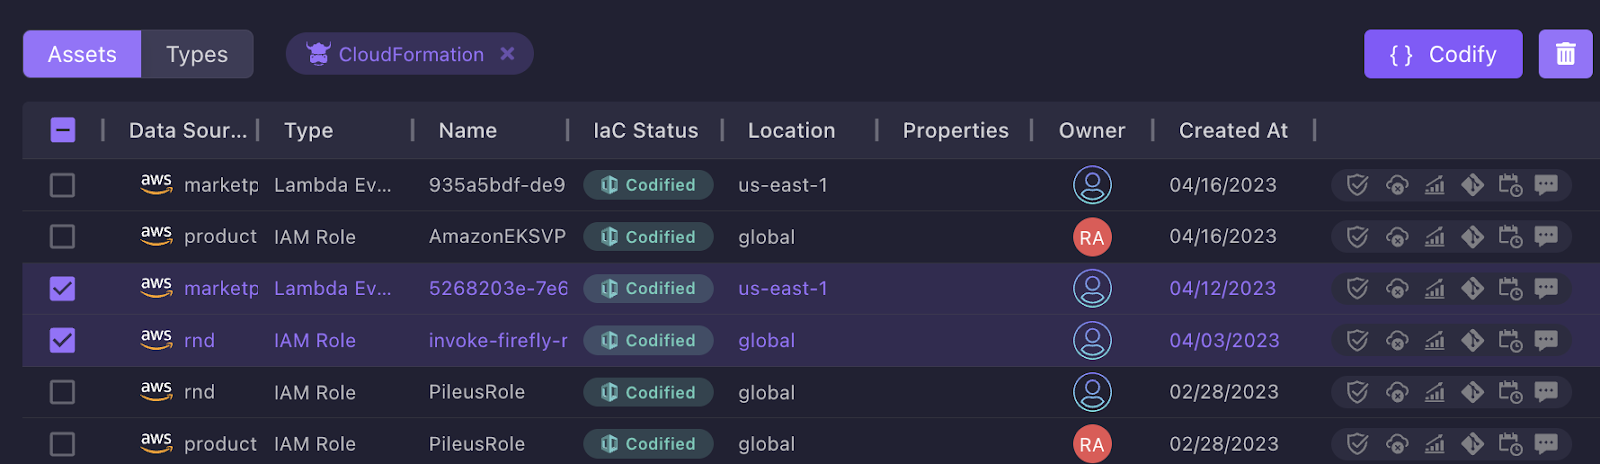
Task: Open the calendar clock icon in the 04/16/2023 marketp row
Action: (1510, 185)
